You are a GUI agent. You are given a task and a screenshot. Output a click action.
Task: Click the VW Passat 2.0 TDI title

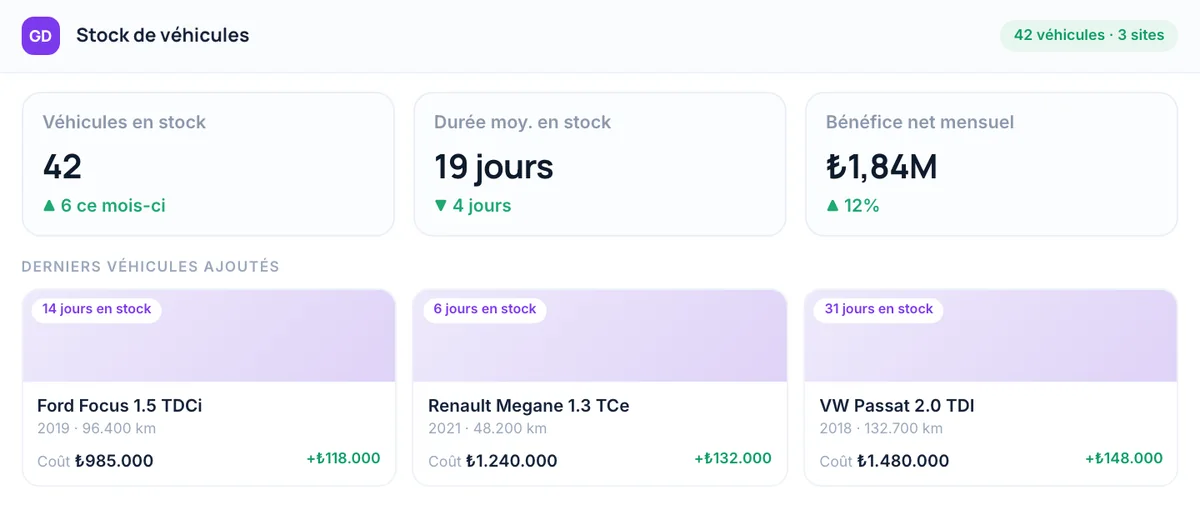pos(897,406)
